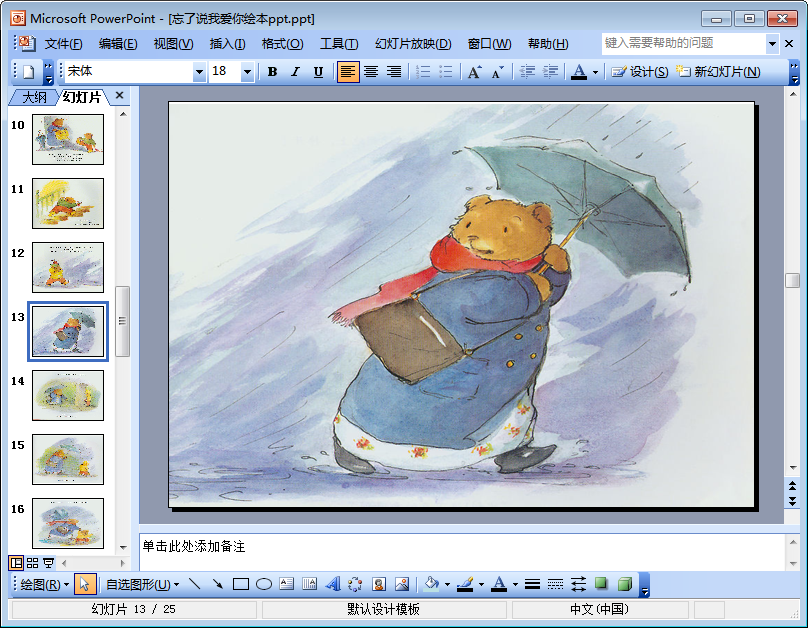808x628 pixels.
Task: Open the 插入(I) menu
Action: tap(227, 44)
